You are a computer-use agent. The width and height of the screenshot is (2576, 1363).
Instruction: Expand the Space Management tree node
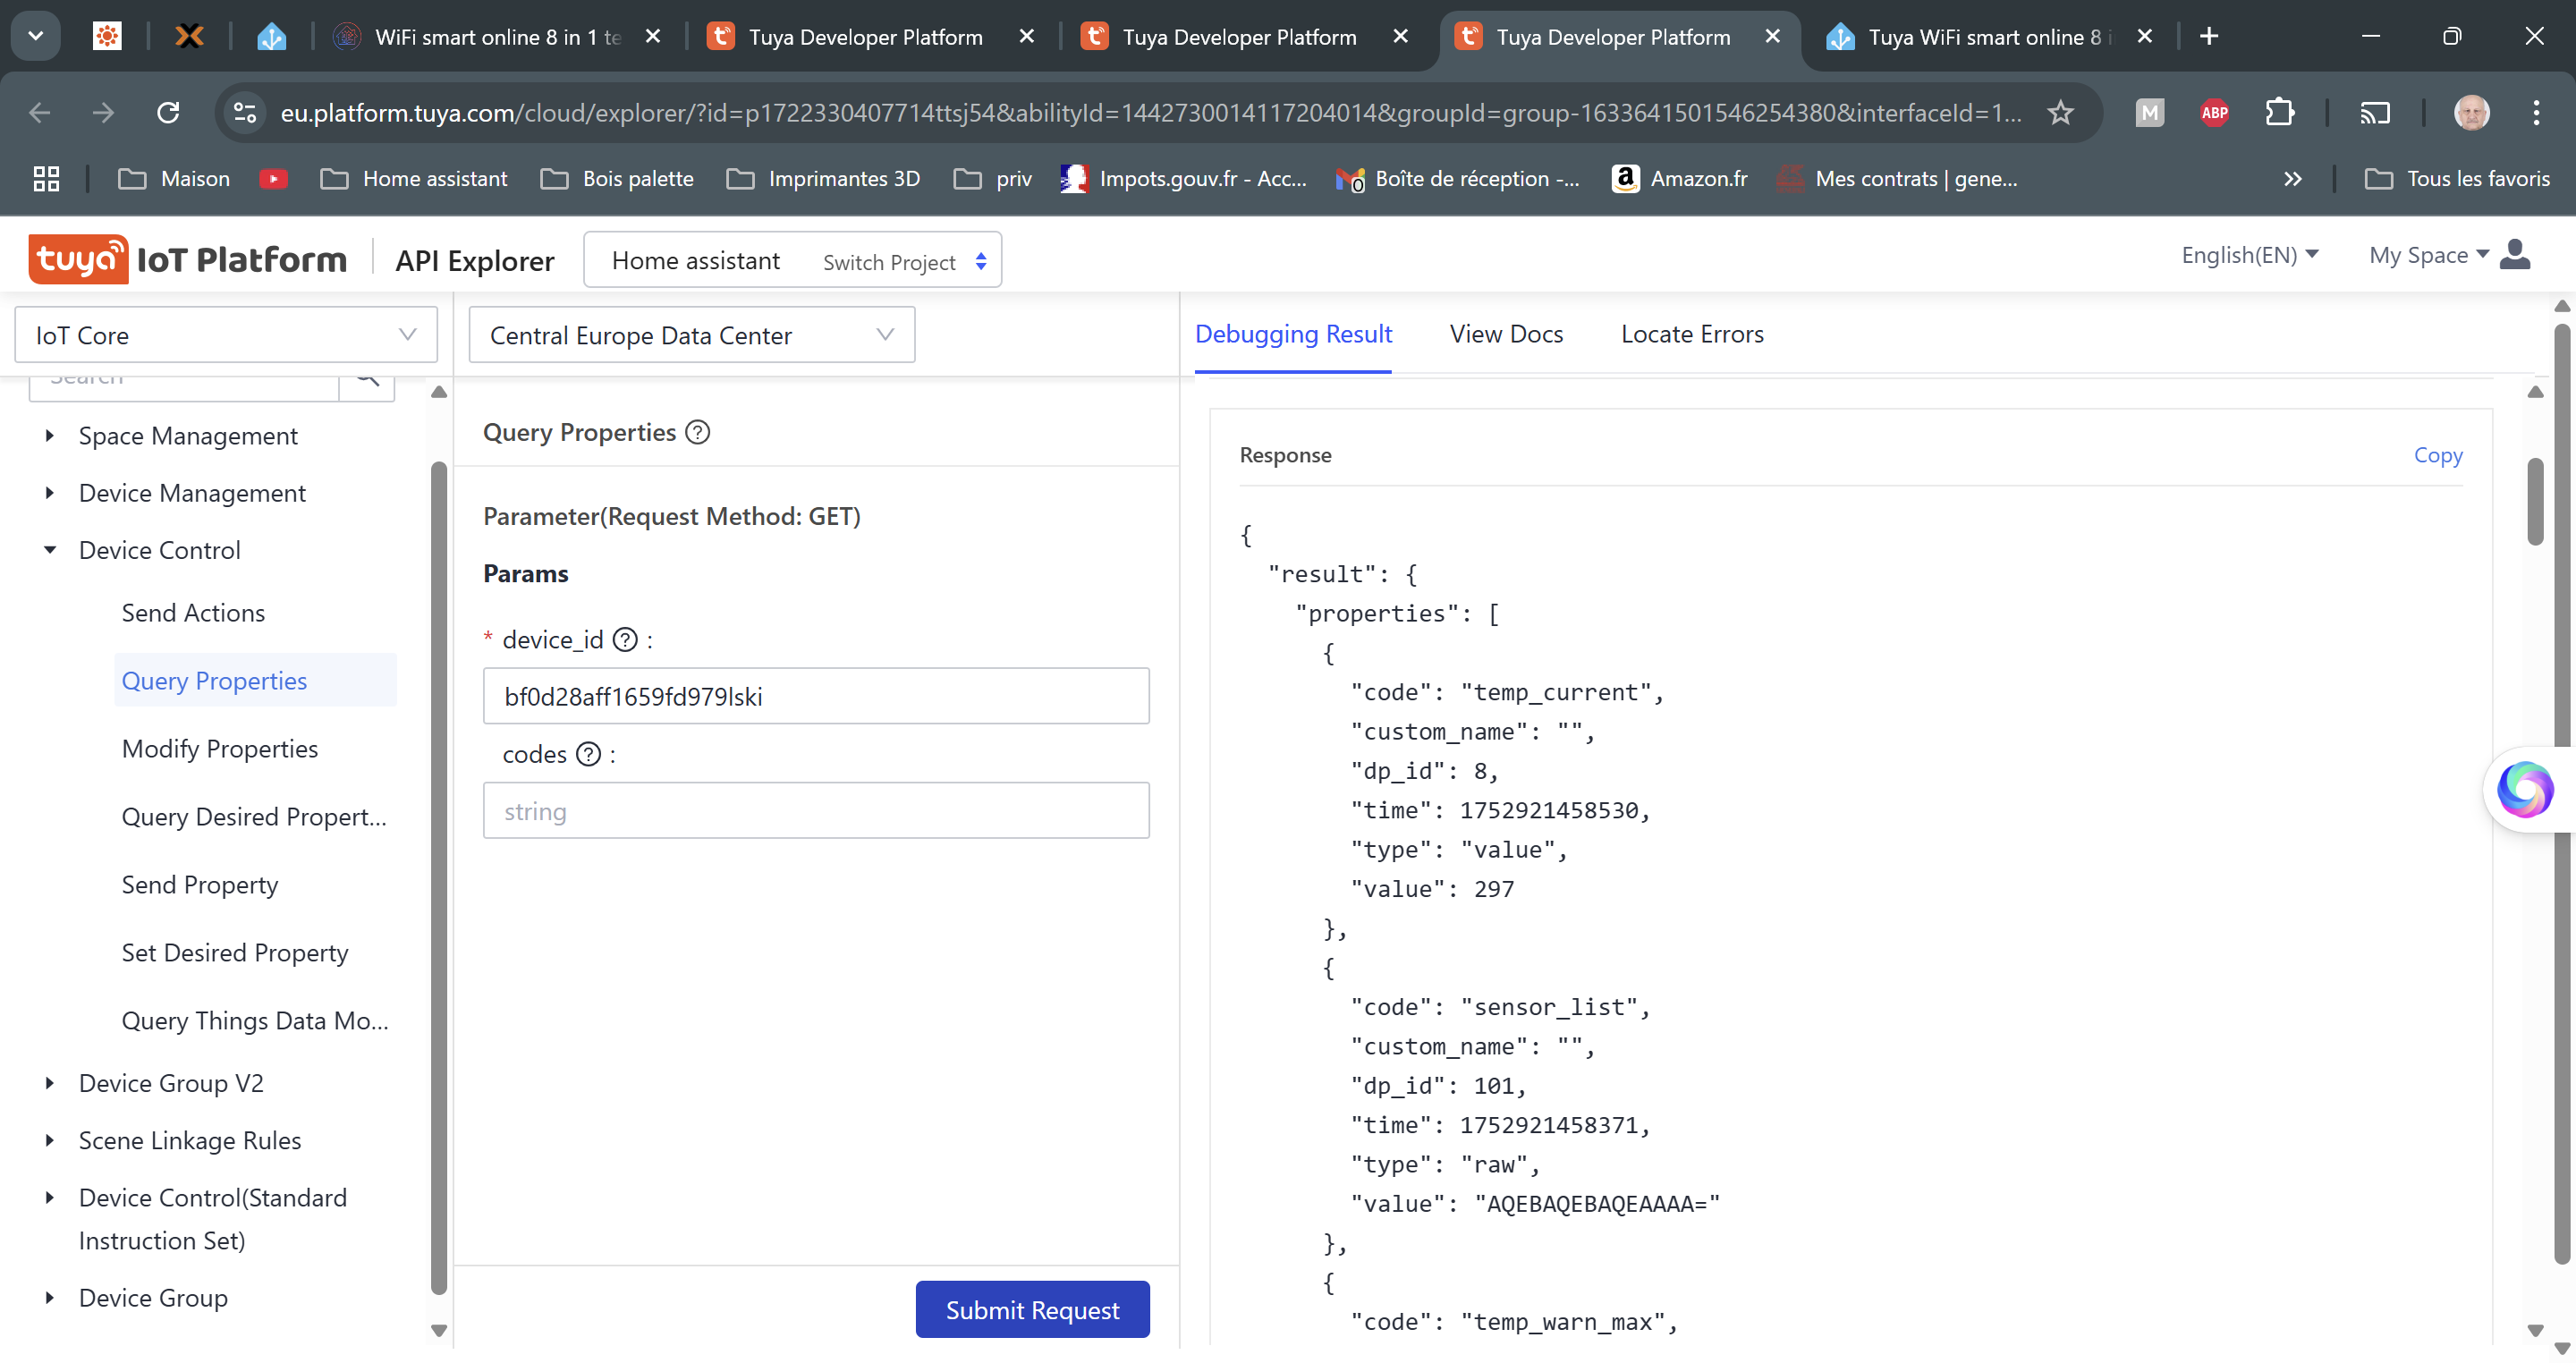tap(50, 436)
